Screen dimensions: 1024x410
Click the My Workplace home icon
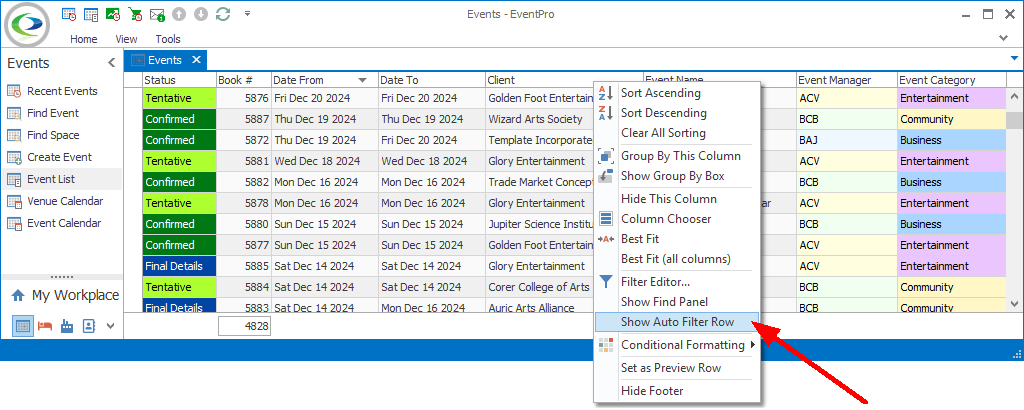pyautogui.click(x=18, y=296)
